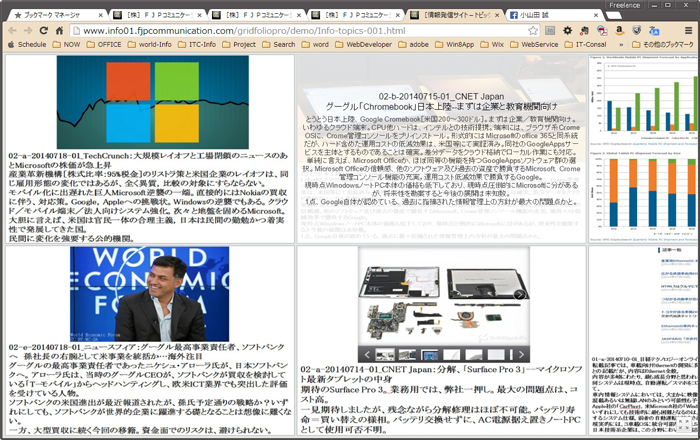The height and width of the screenshot is (440, 700).
Task: Select the first Surface gallery thumbnail
Action: 384,355
